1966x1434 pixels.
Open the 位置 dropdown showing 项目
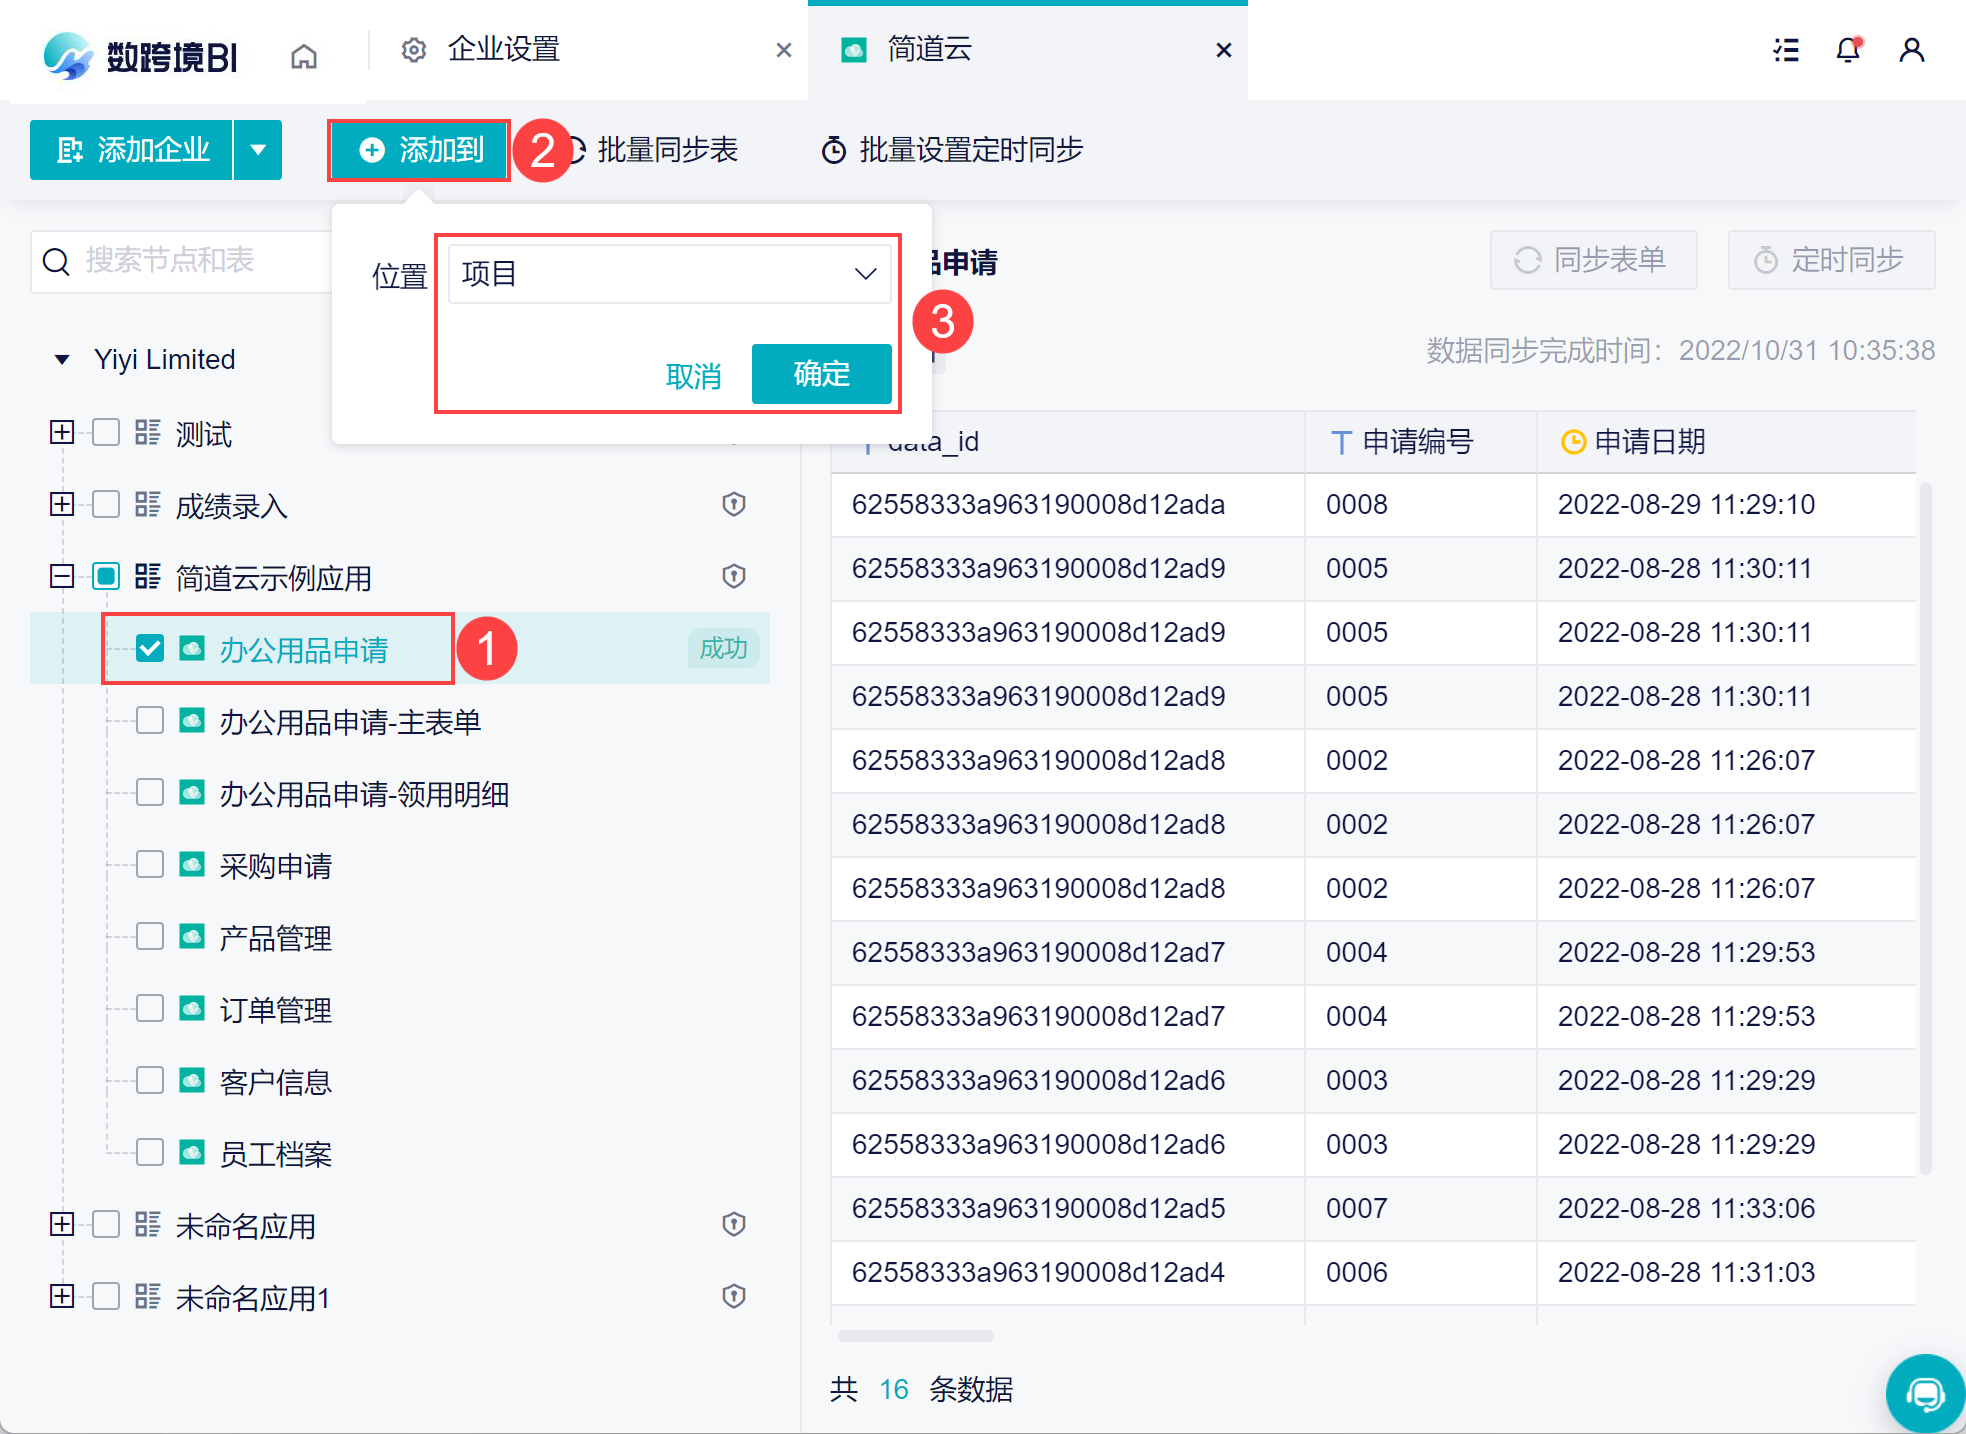[669, 274]
